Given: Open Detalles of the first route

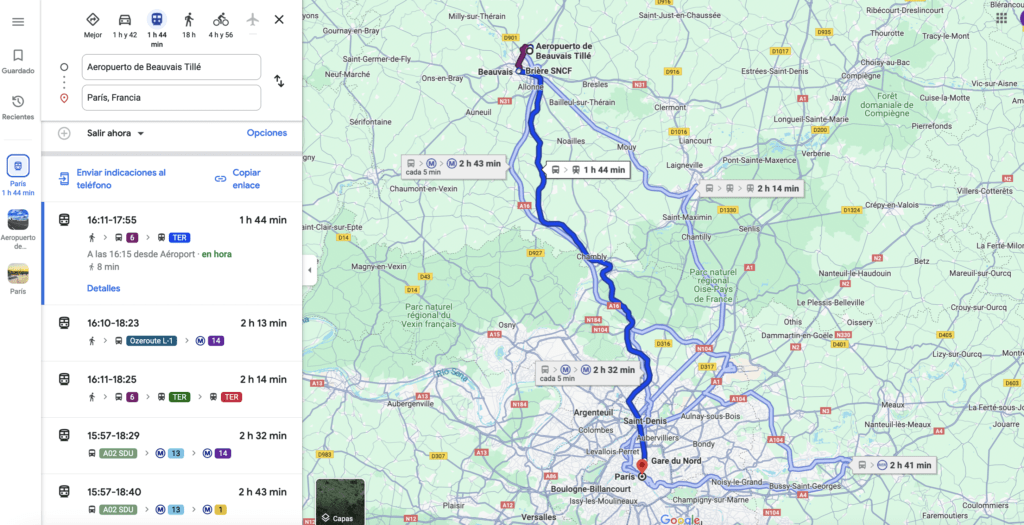Looking at the screenshot, I should pyautogui.click(x=103, y=288).
